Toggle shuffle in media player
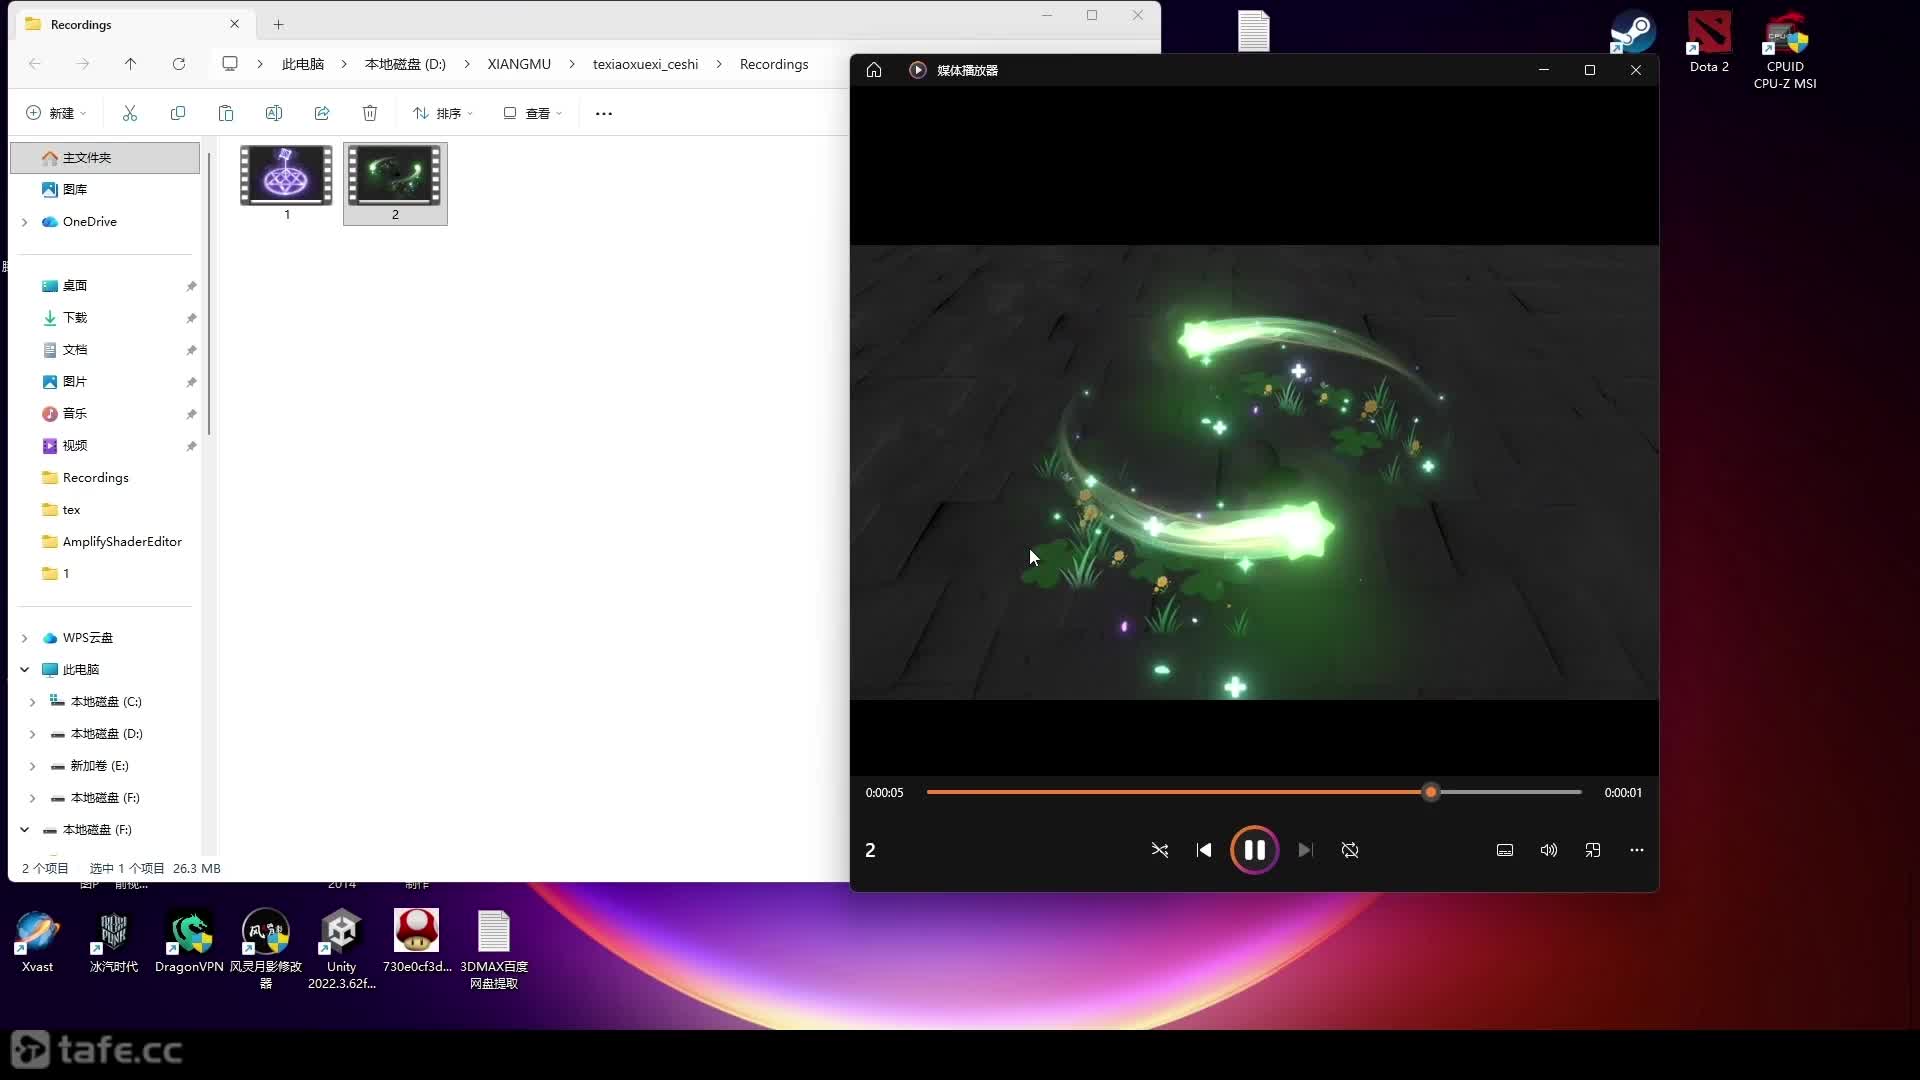 coord(1160,850)
